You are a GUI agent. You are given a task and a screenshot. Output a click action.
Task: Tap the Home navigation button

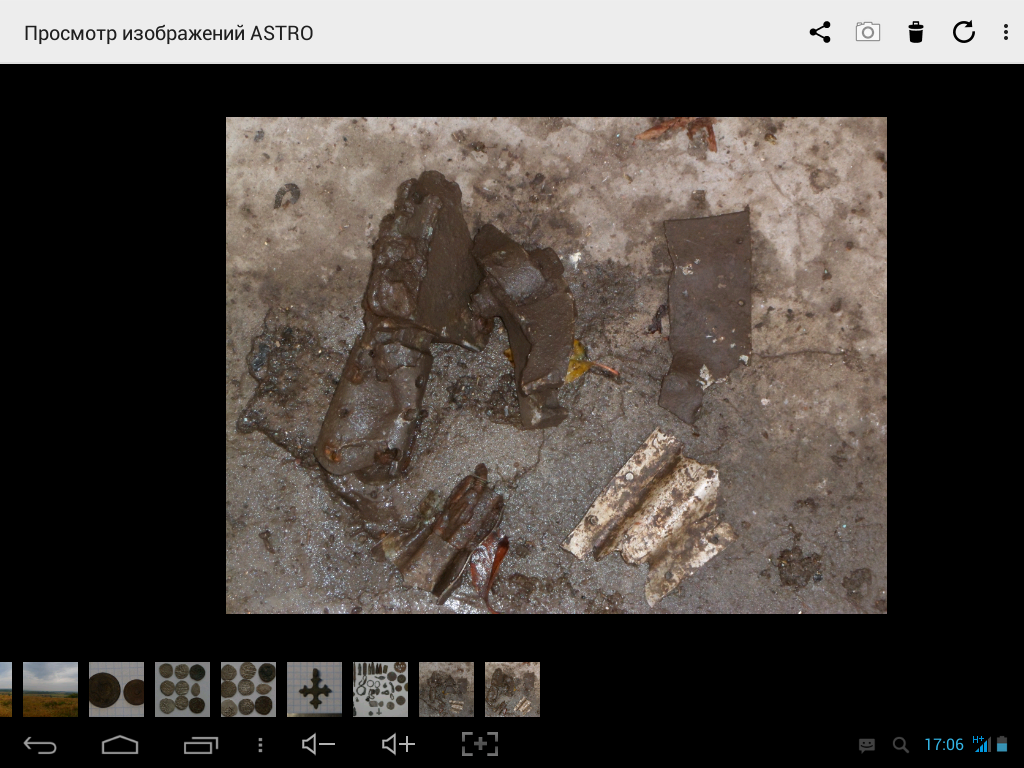(x=120, y=744)
